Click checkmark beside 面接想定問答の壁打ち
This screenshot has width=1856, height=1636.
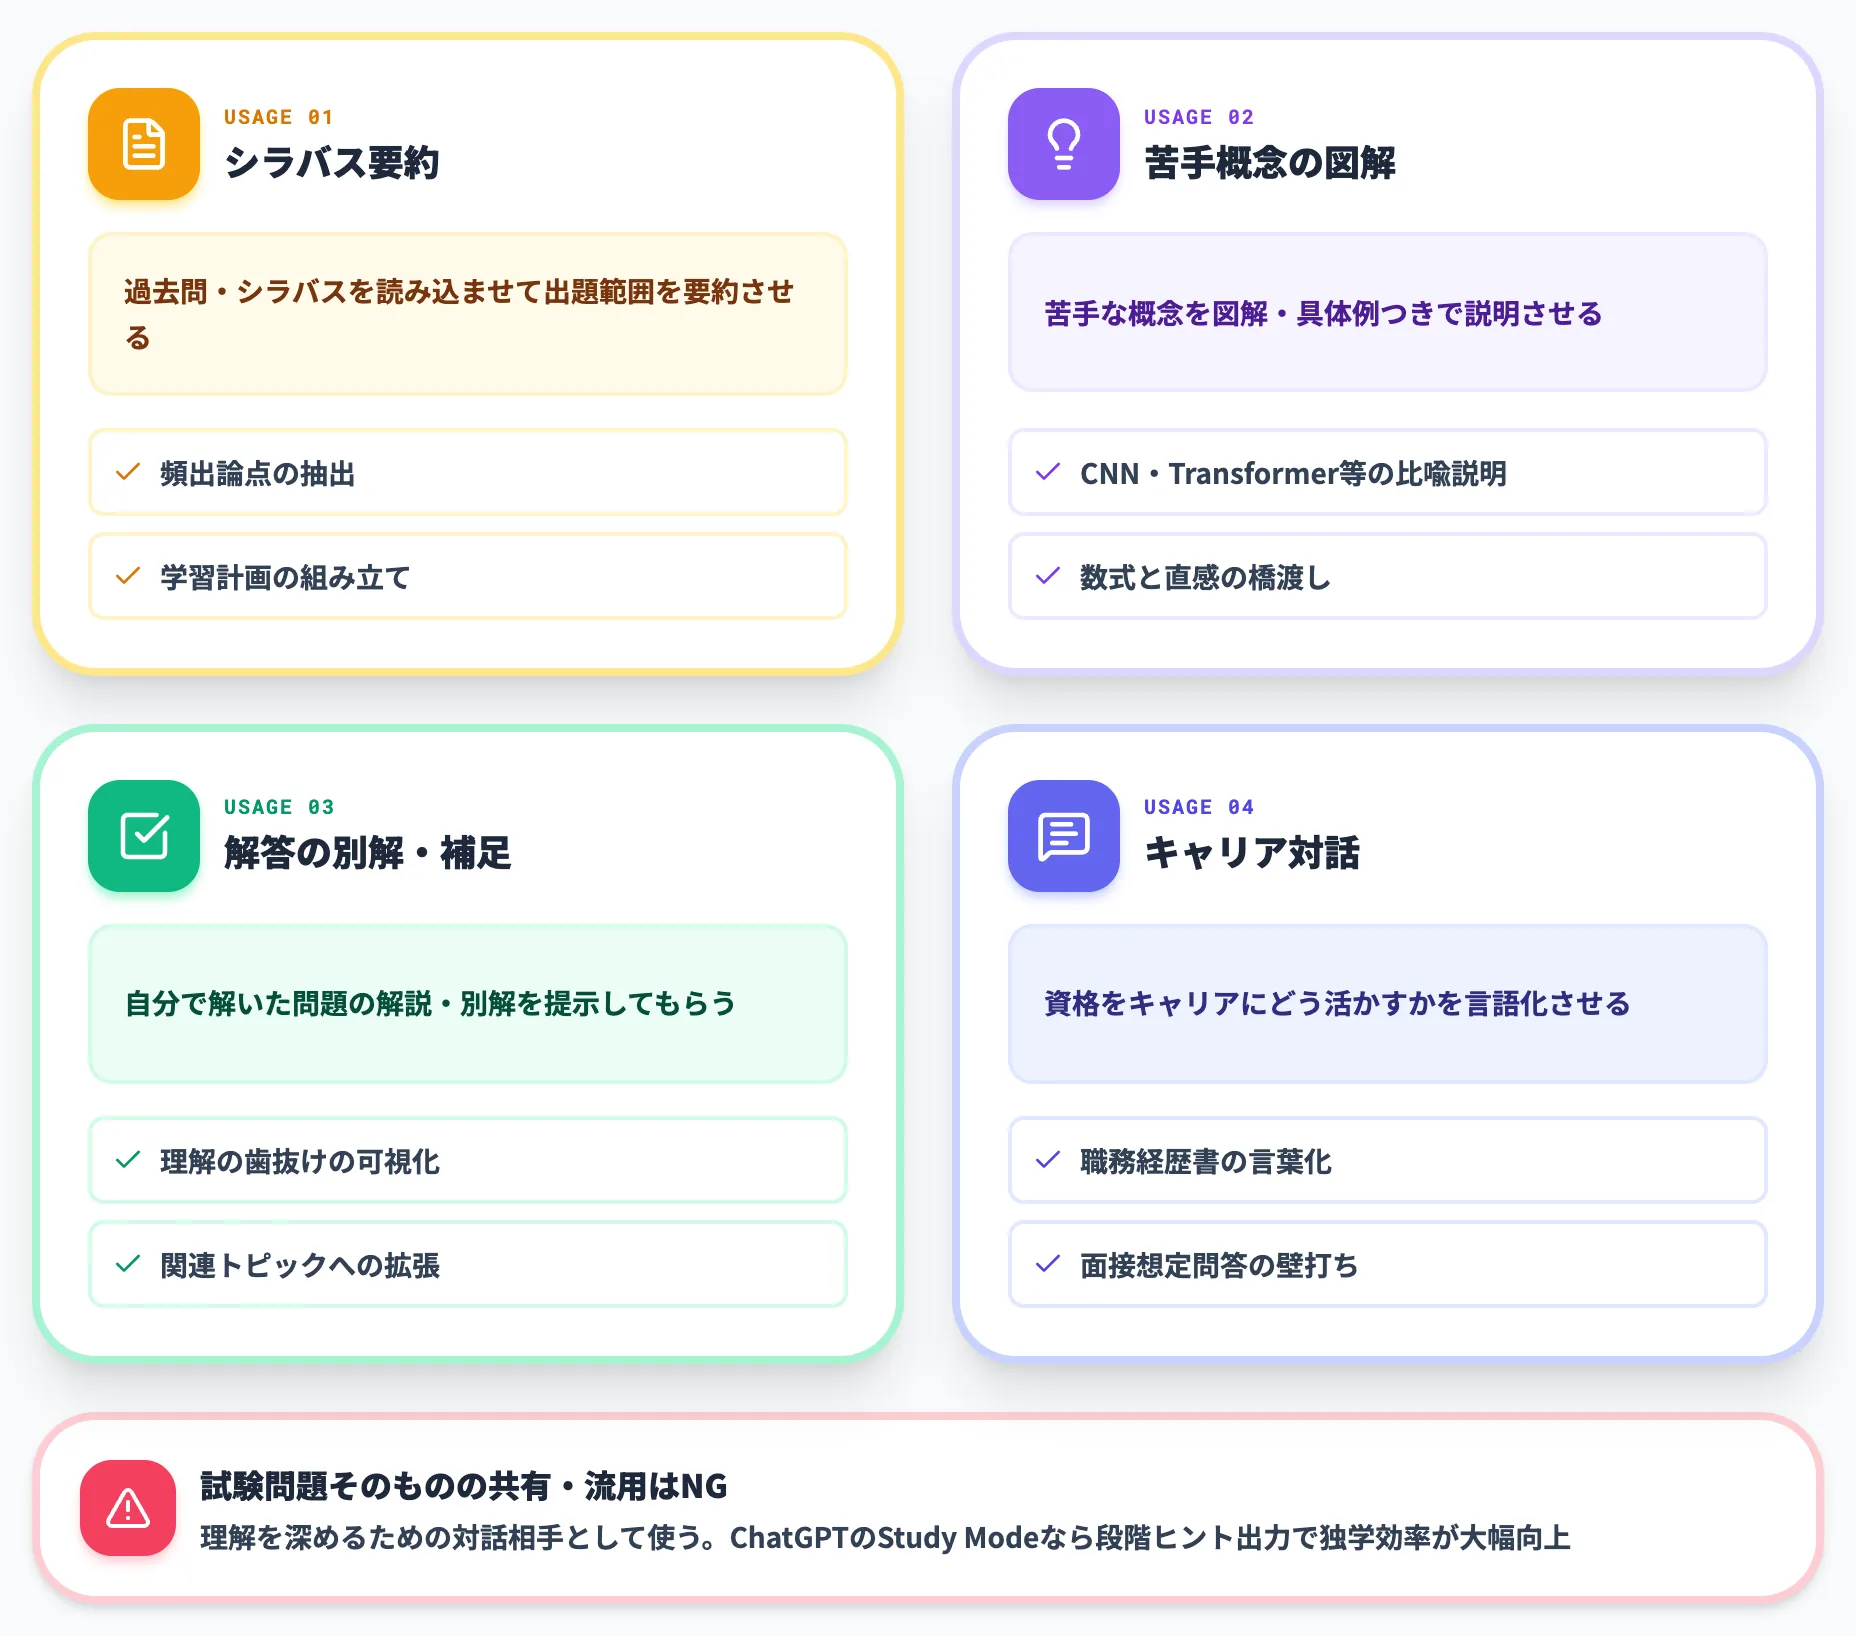[1048, 1264]
